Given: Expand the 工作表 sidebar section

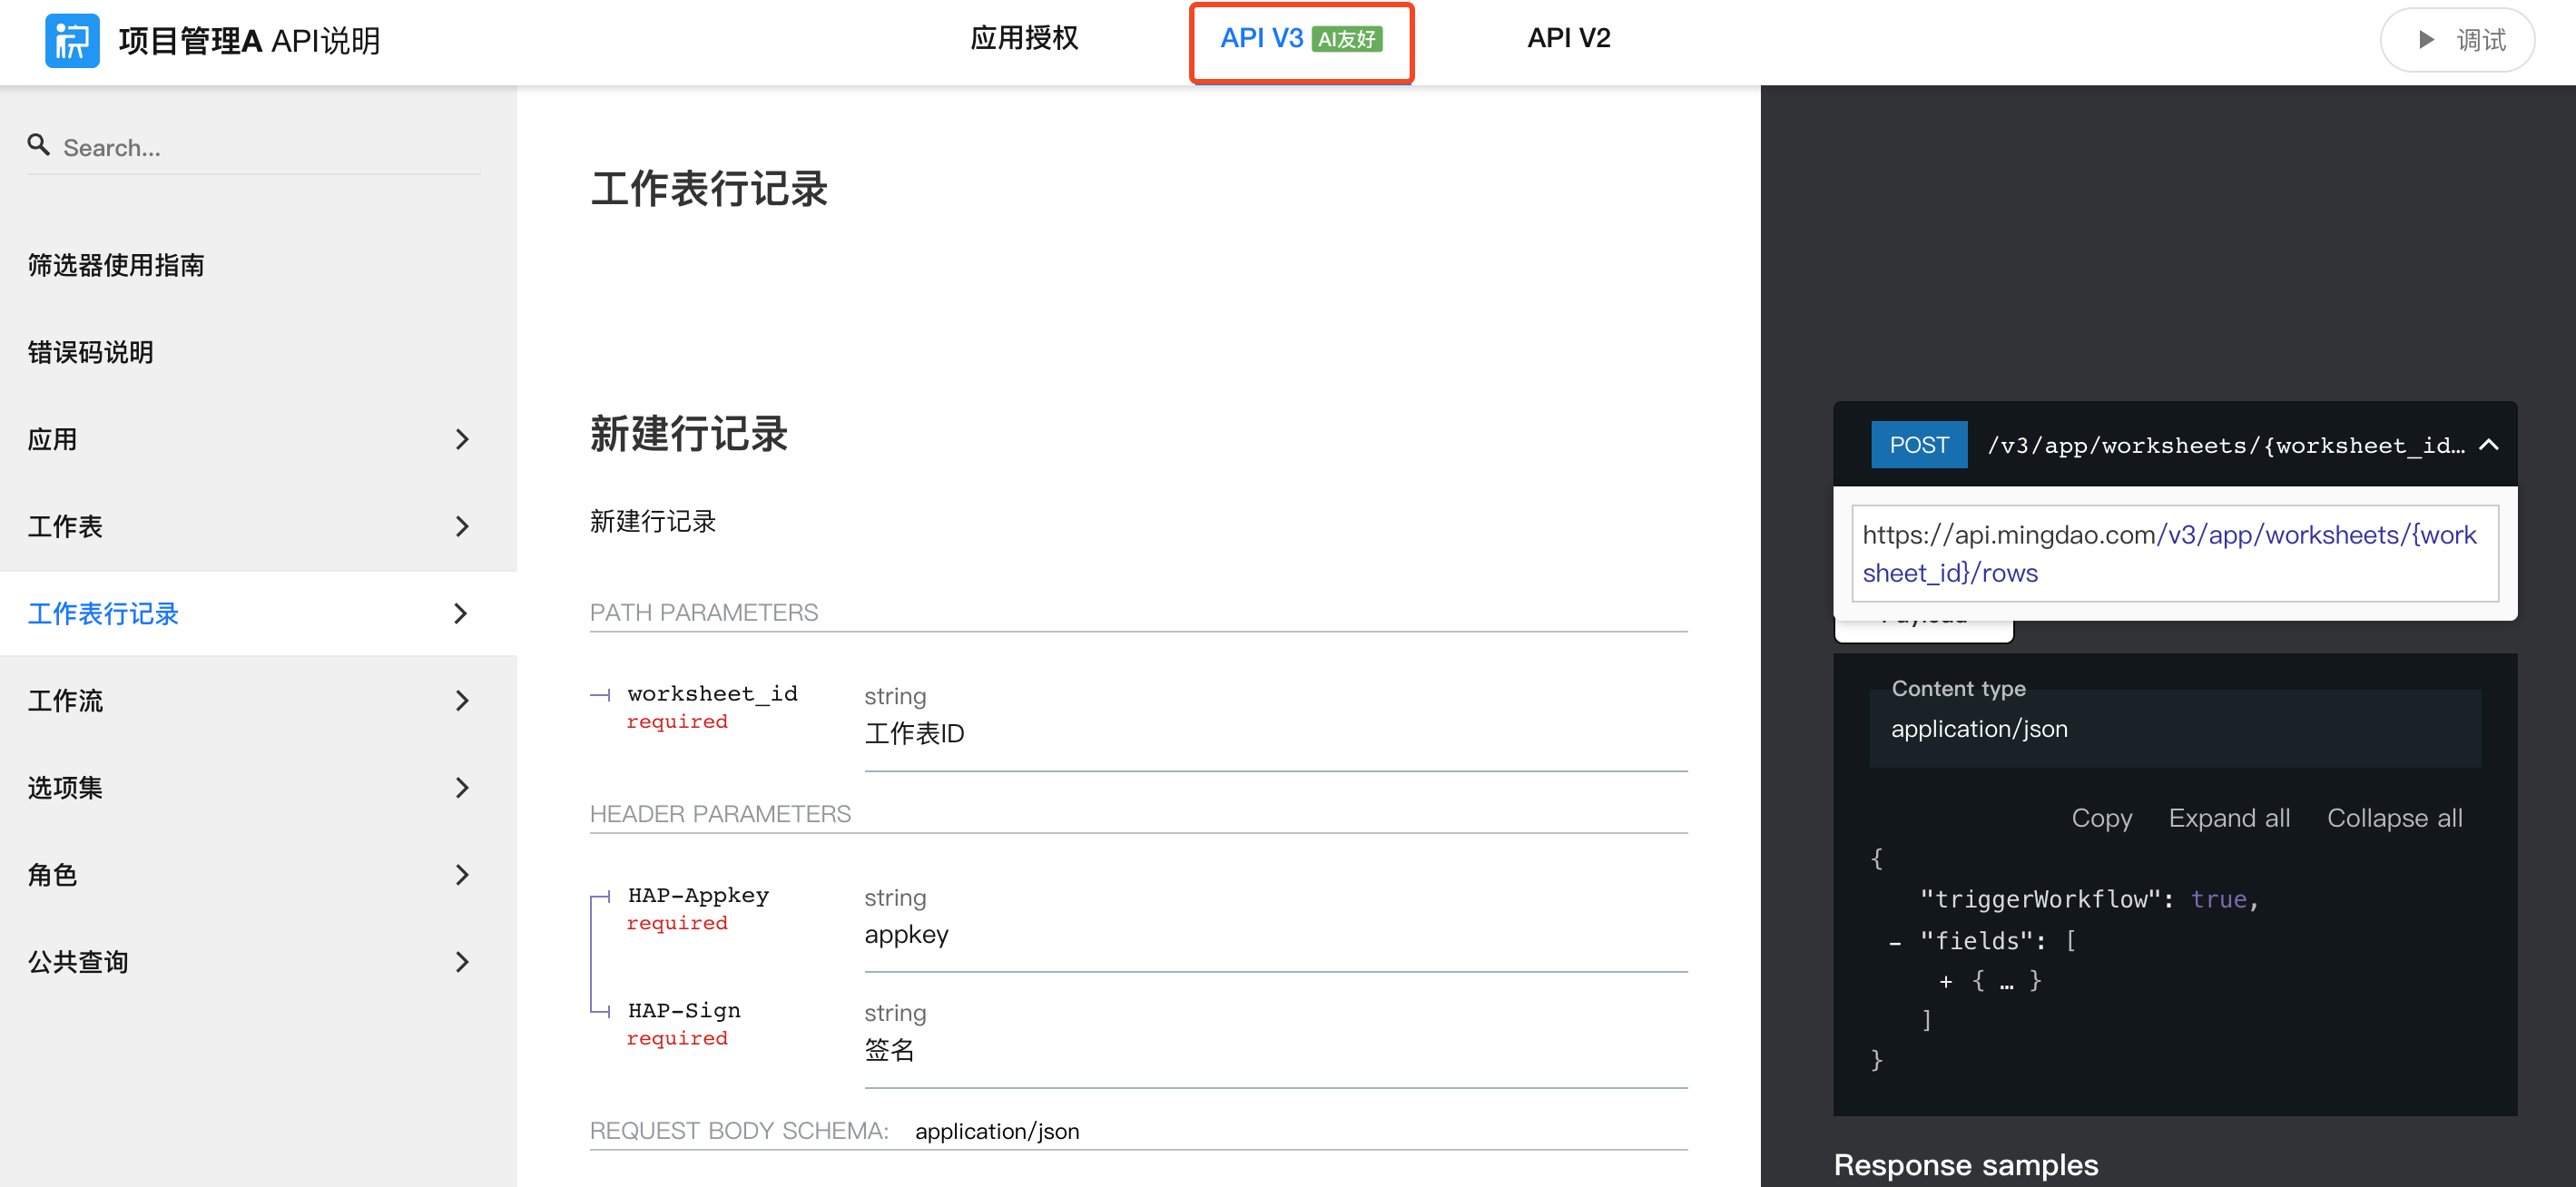Looking at the screenshot, I should click(x=461, y=526).
